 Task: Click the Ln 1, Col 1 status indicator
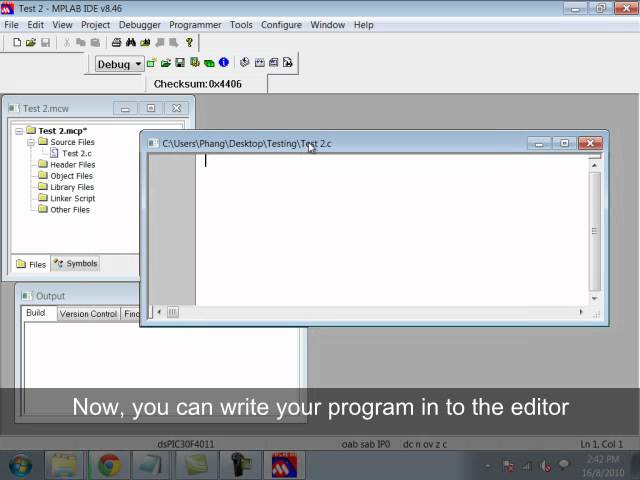click(601, 444)
